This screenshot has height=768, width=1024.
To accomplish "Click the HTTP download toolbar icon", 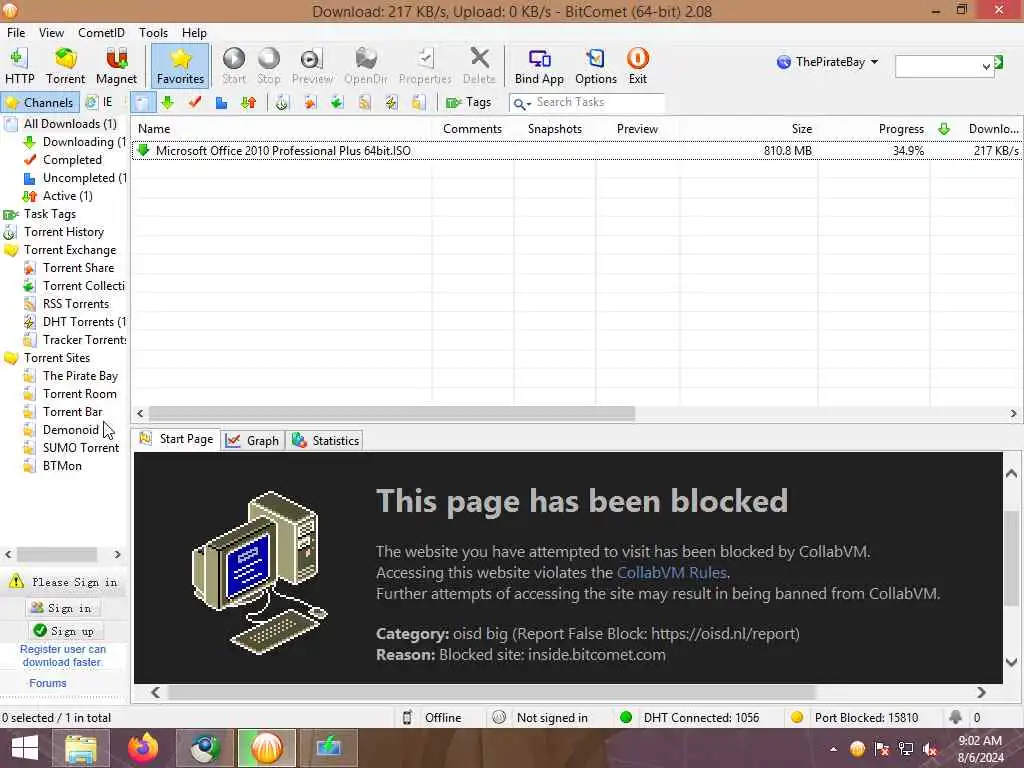I will click(x=20, y=66).
